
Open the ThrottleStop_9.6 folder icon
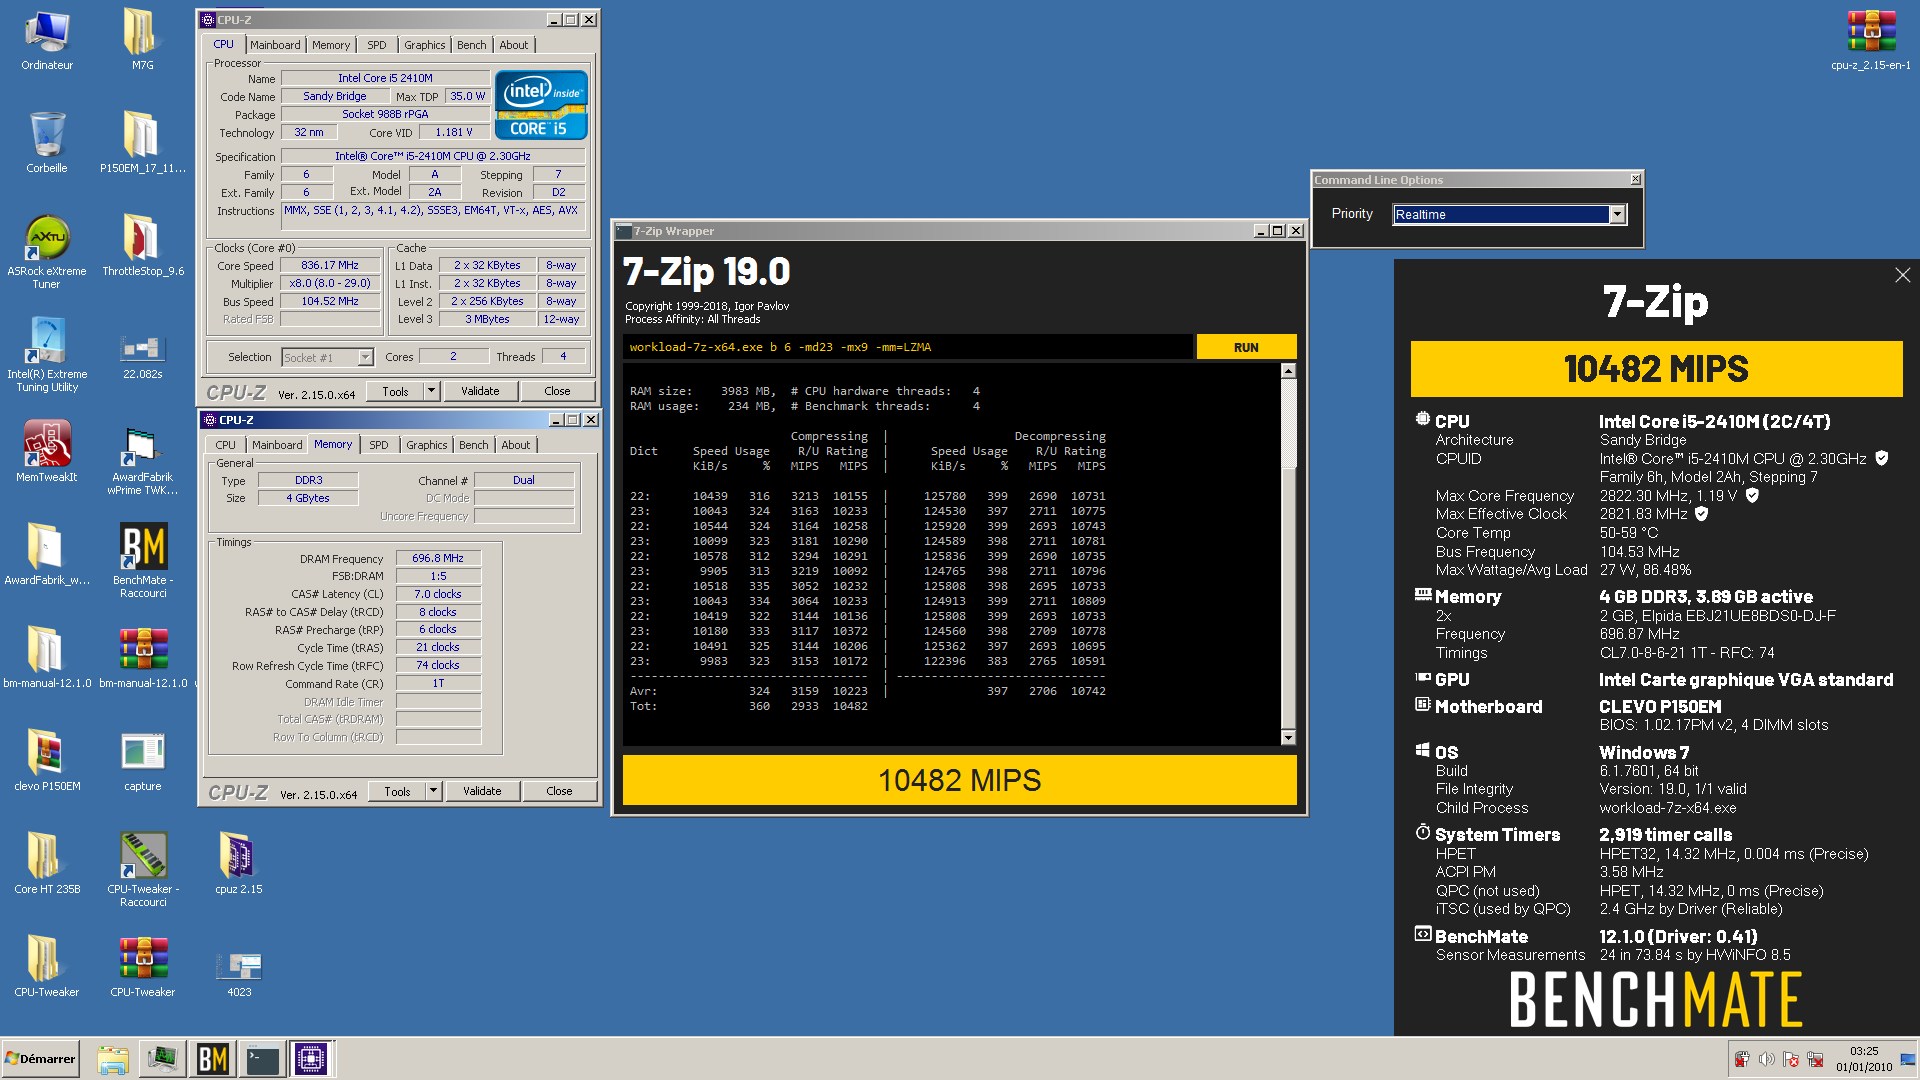(x=143, y=246)
